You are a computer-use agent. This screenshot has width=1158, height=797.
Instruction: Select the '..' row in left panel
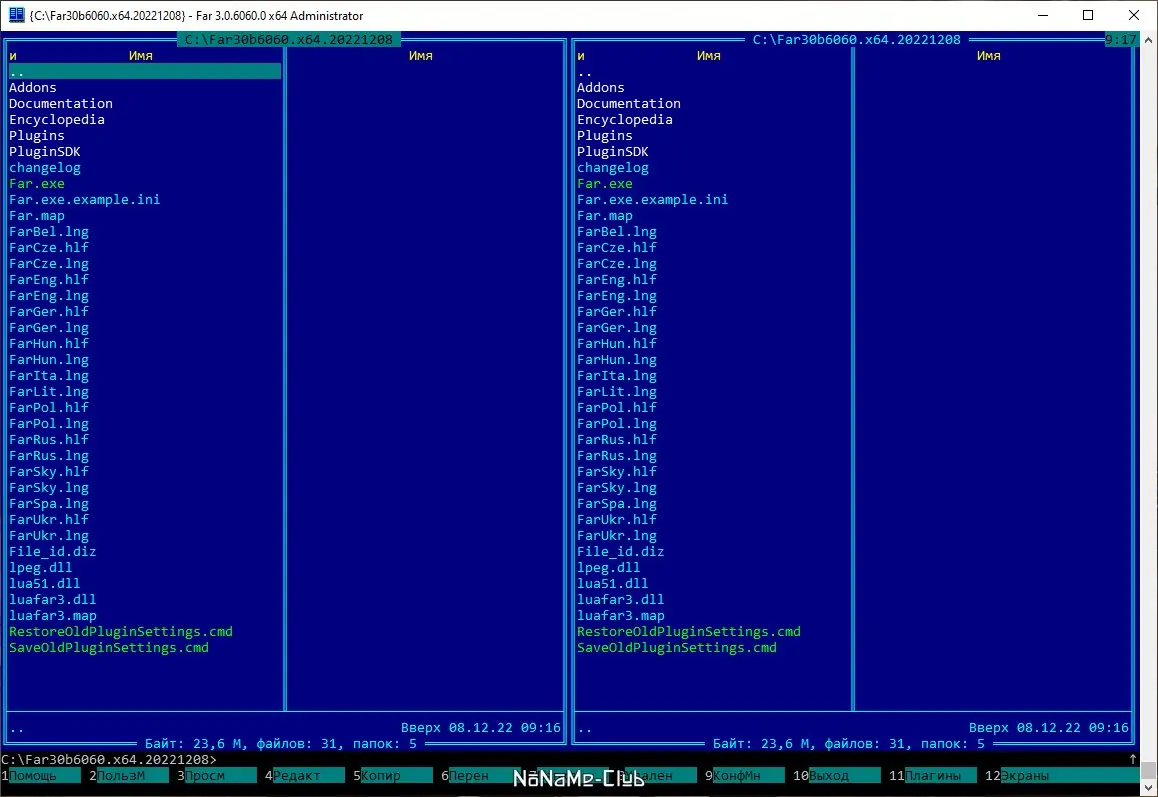[x=145, y=72]
